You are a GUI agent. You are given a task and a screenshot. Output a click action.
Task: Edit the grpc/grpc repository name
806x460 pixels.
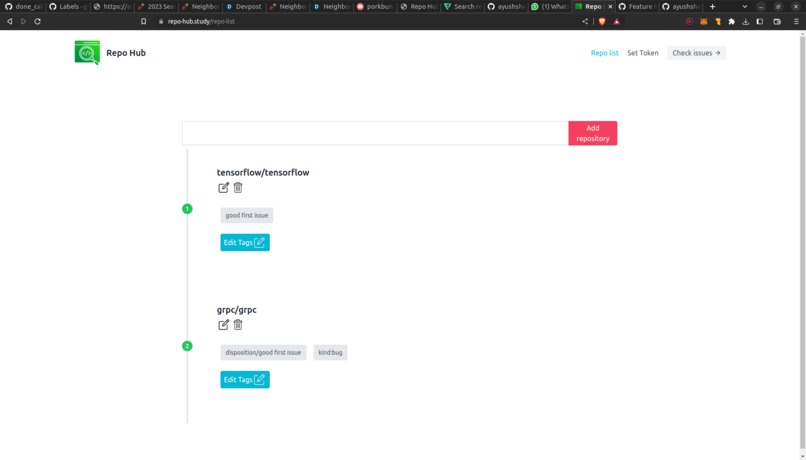223,325
